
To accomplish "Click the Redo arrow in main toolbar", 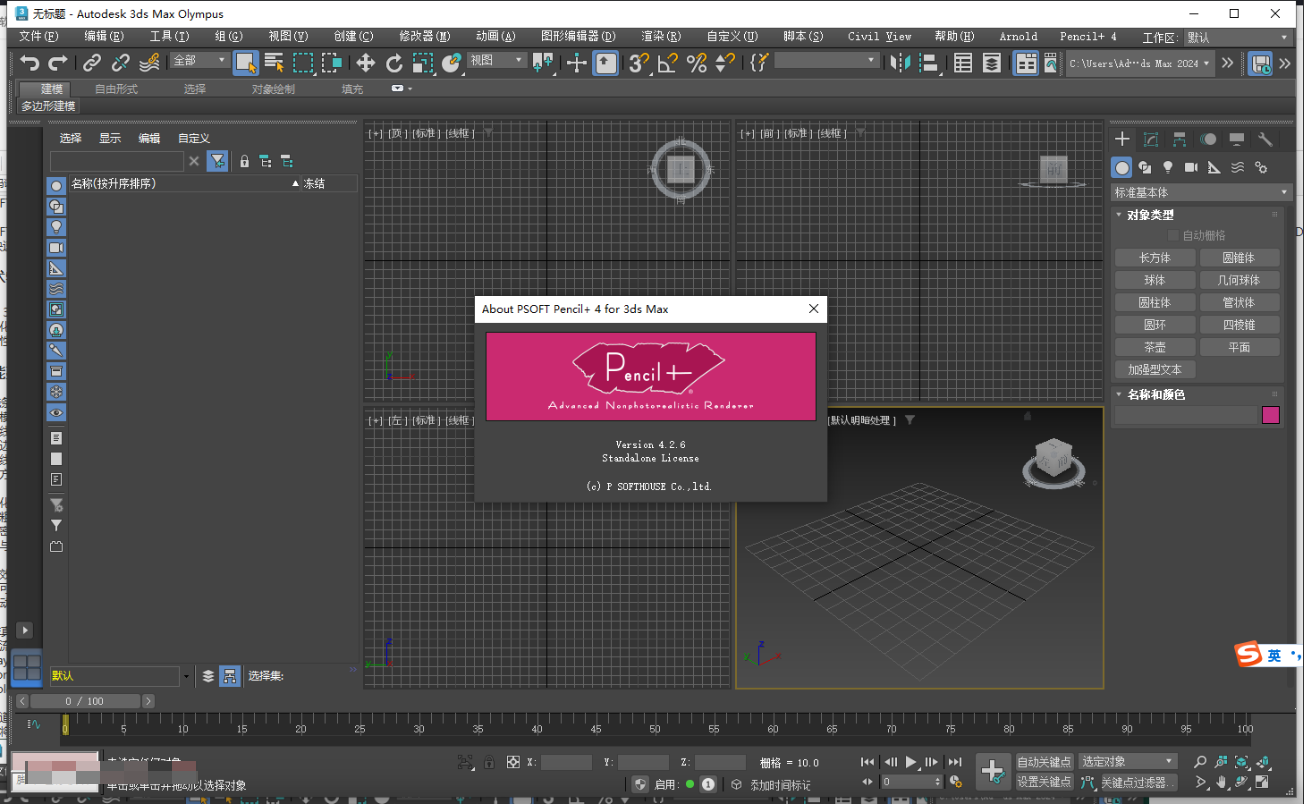I will 58,63.
